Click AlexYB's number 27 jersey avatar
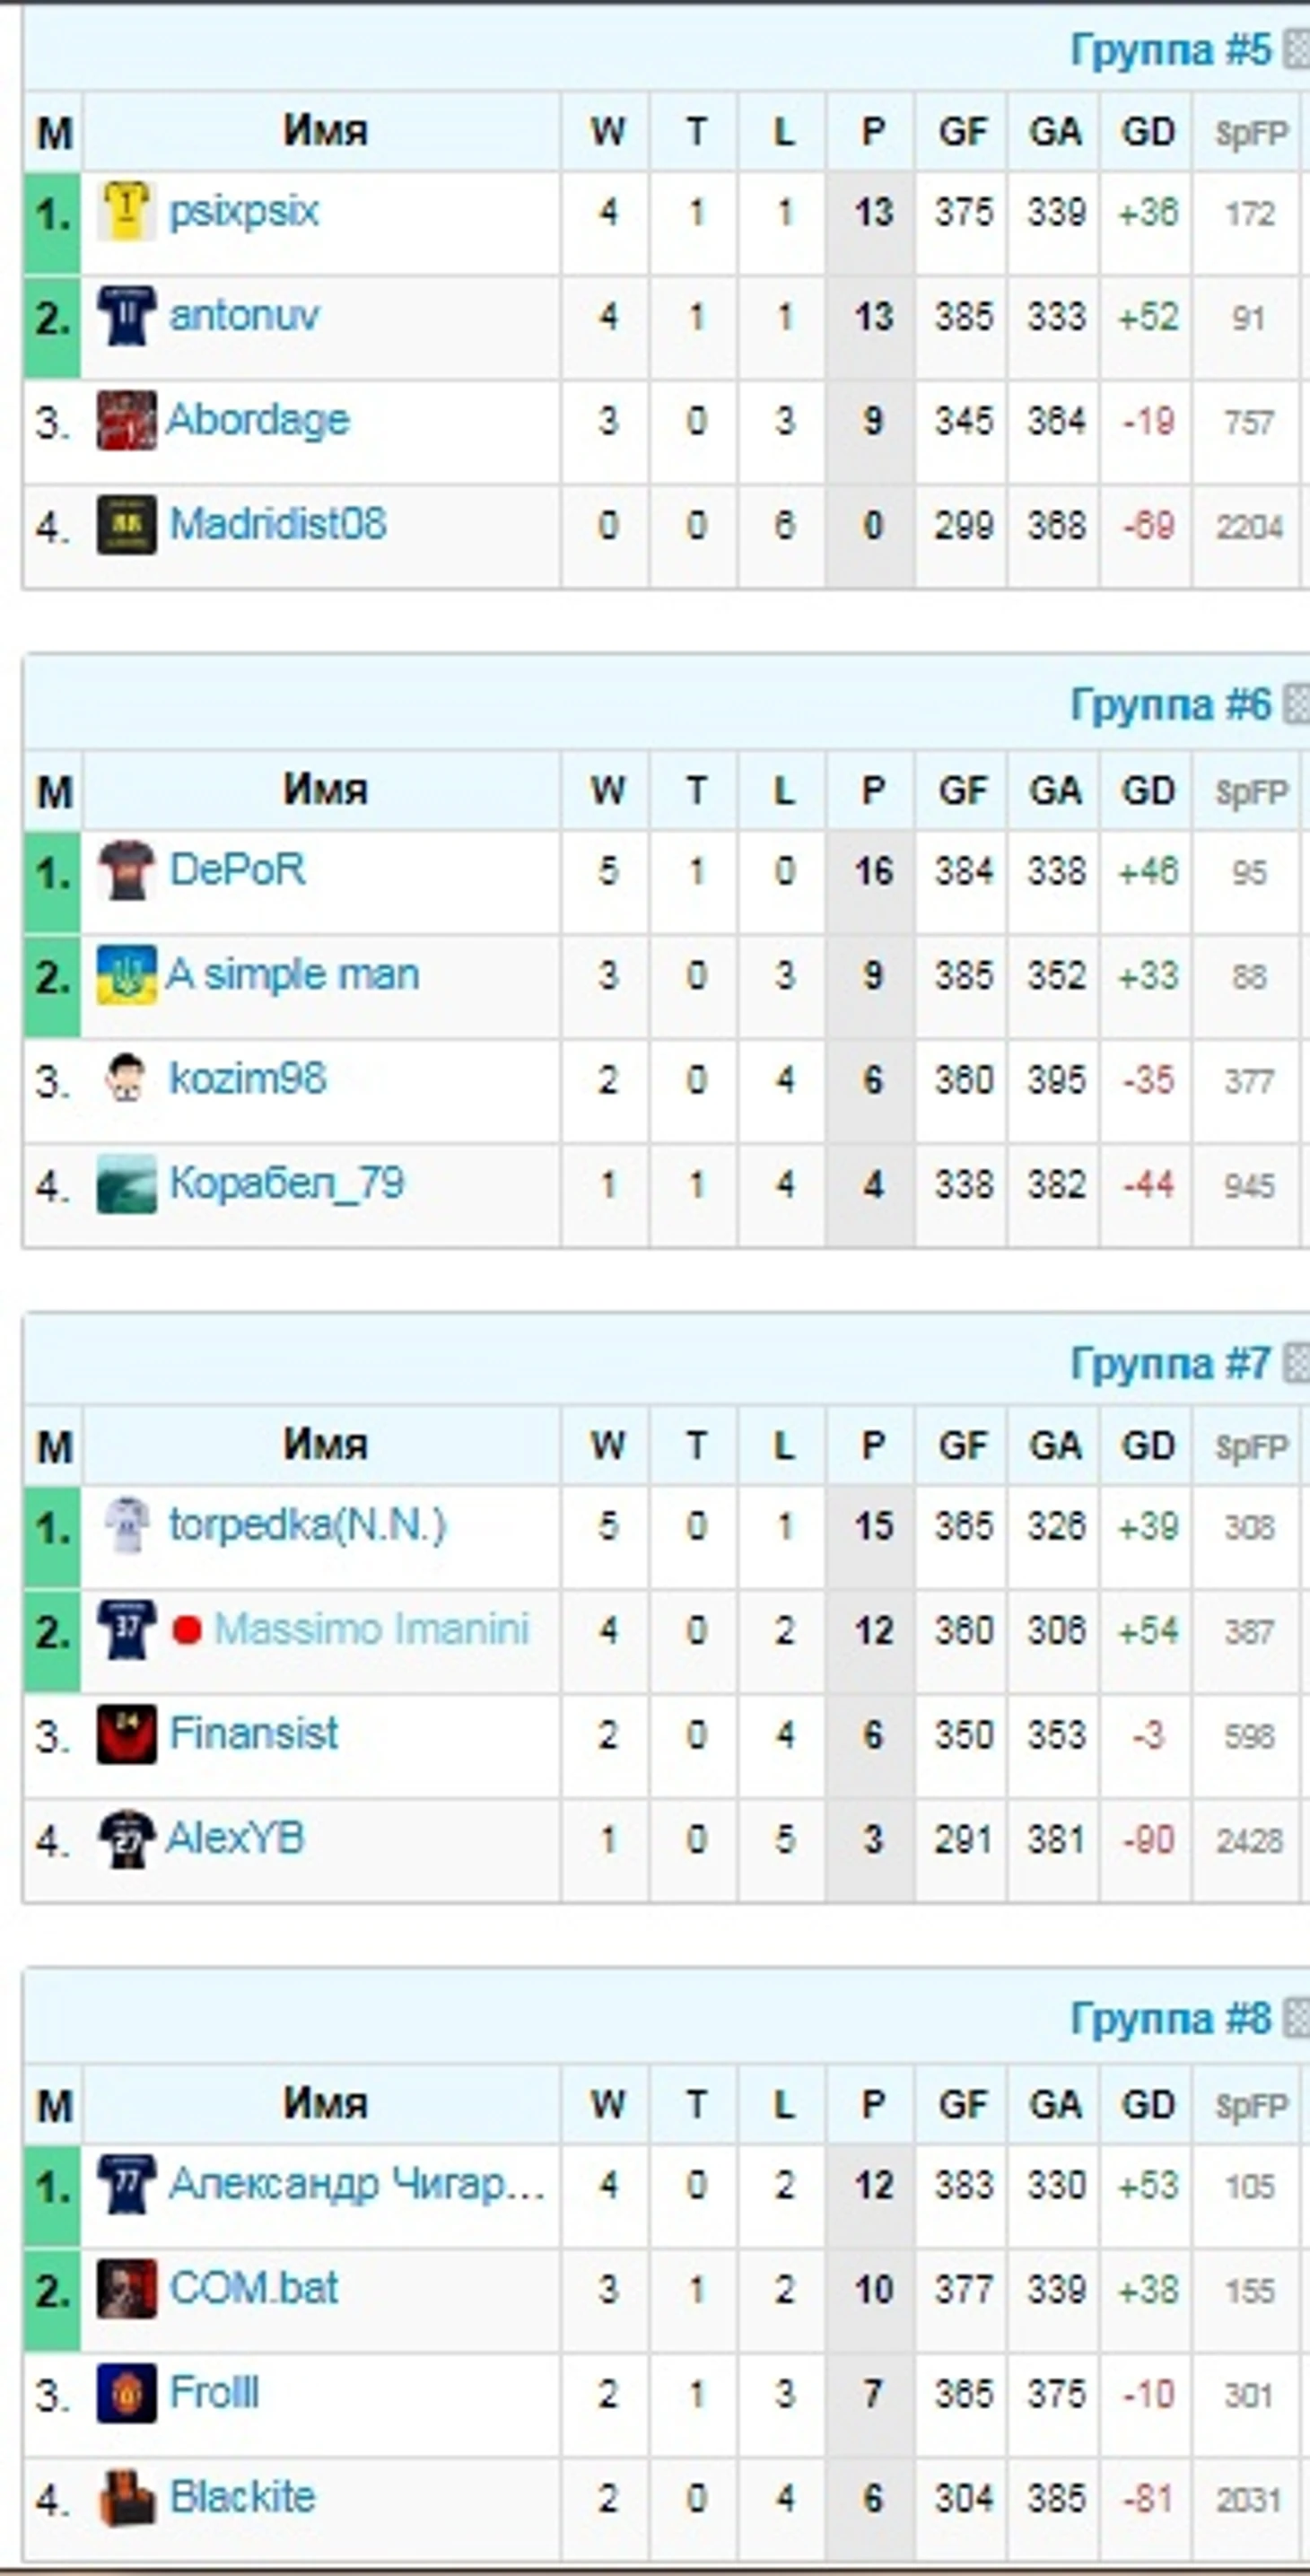 tap(126, 1839)
